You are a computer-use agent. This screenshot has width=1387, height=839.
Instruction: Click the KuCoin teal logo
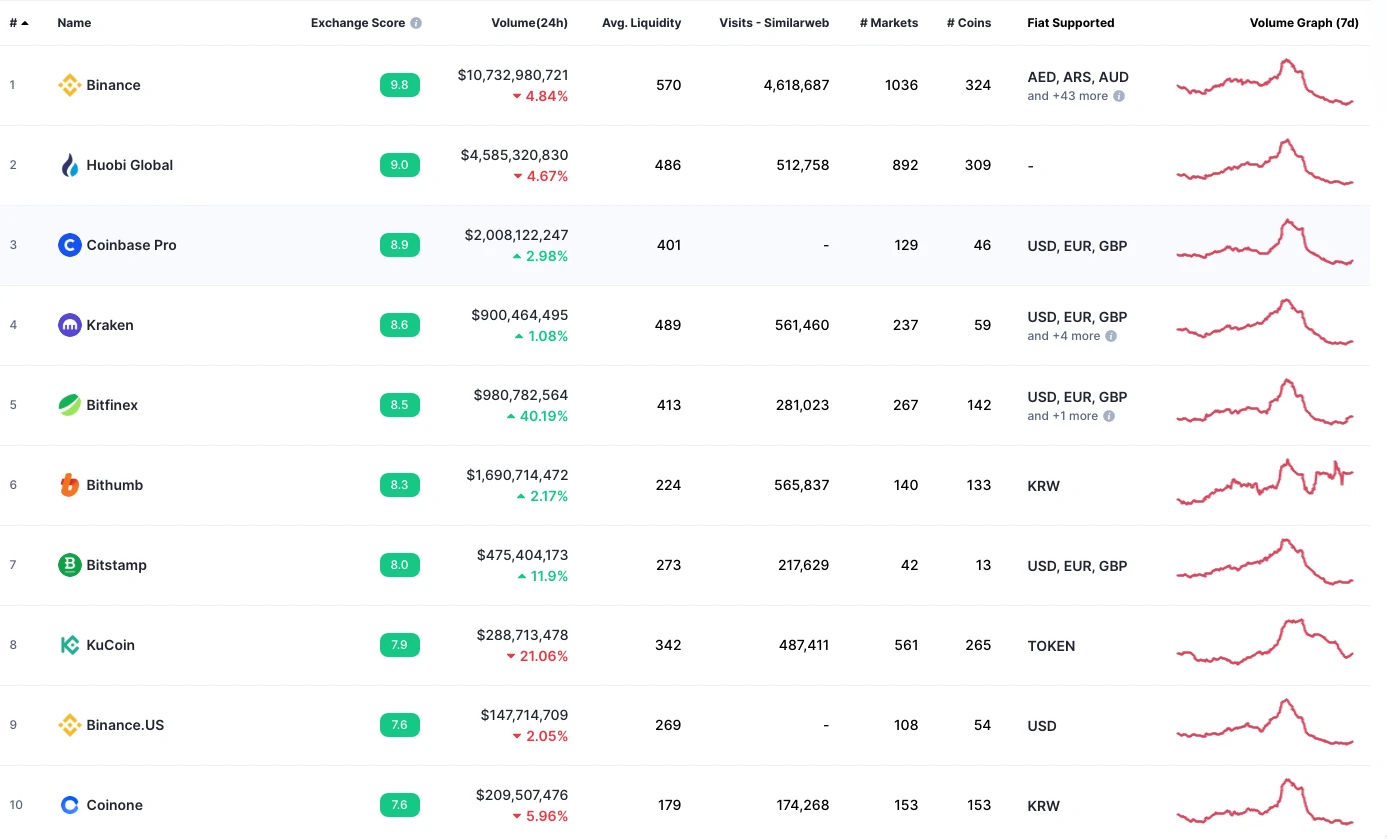69,645
